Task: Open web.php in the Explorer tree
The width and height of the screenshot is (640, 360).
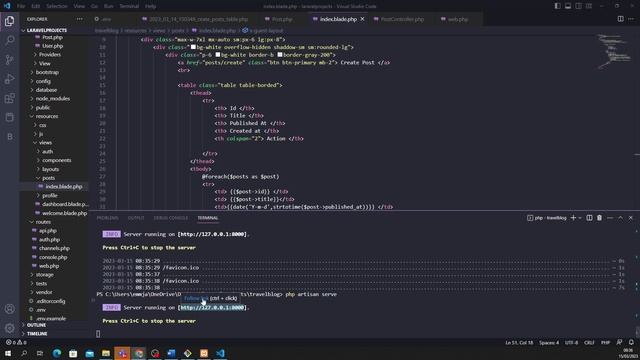Action: tap(49, 266)
